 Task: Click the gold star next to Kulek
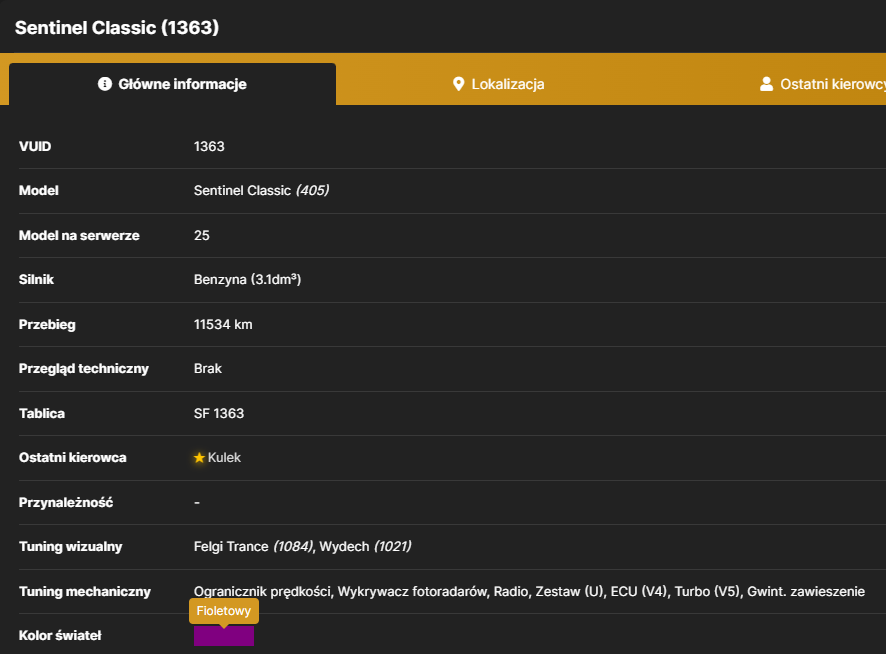pyautogui.click(x=199, y=457)
